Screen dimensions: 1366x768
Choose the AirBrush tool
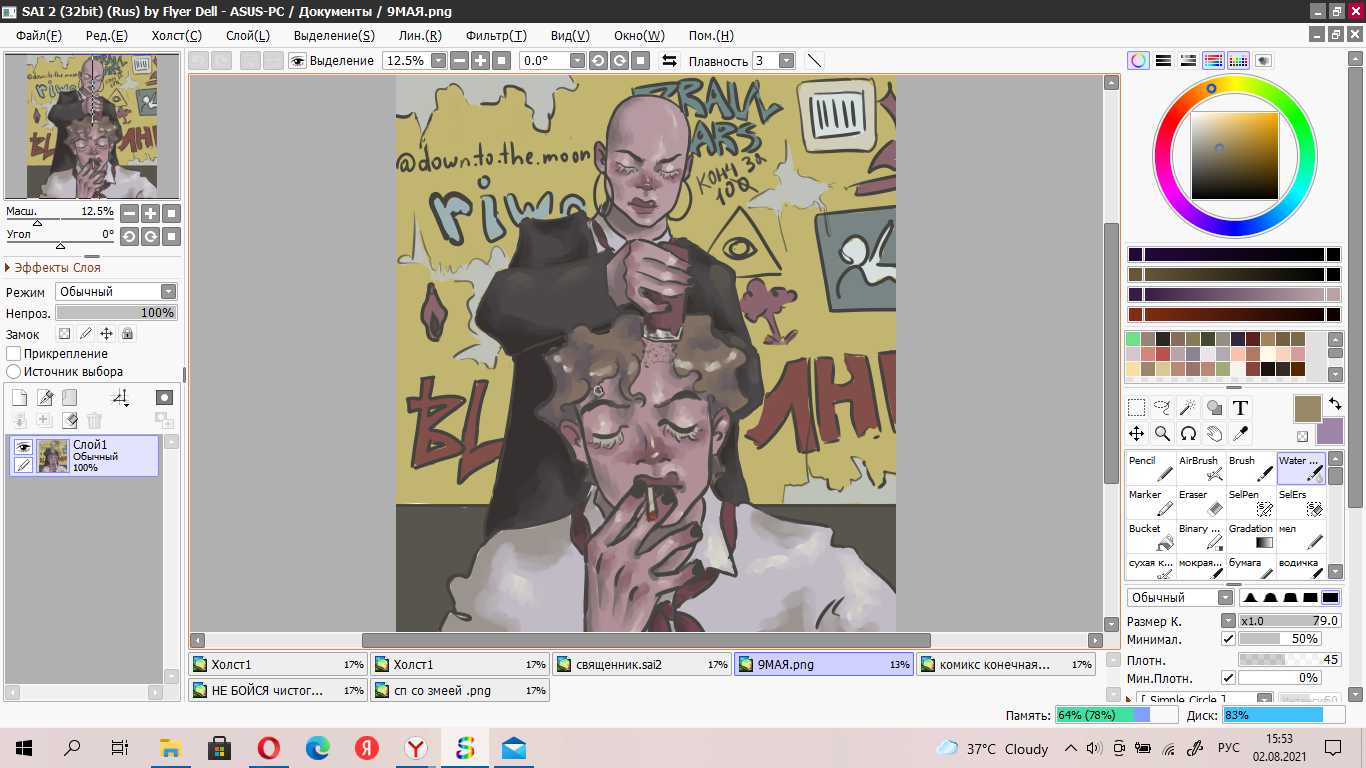coord(1201,469)
